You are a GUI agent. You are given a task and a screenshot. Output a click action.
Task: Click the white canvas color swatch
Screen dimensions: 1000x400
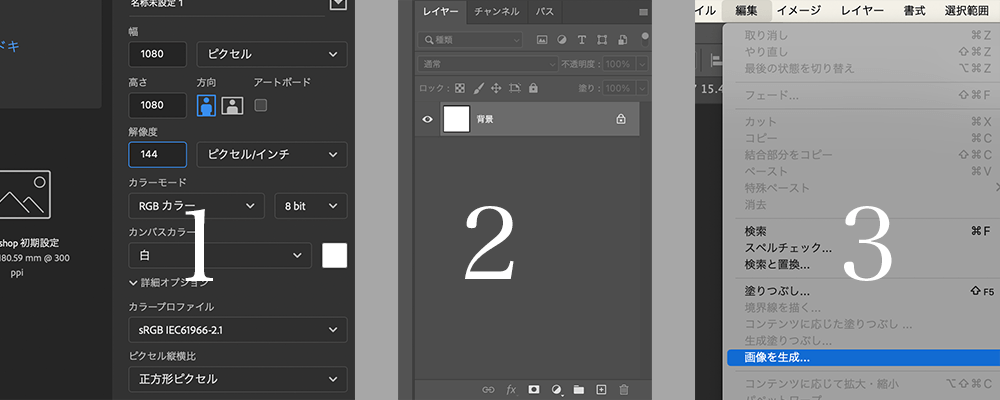(334, 255)
